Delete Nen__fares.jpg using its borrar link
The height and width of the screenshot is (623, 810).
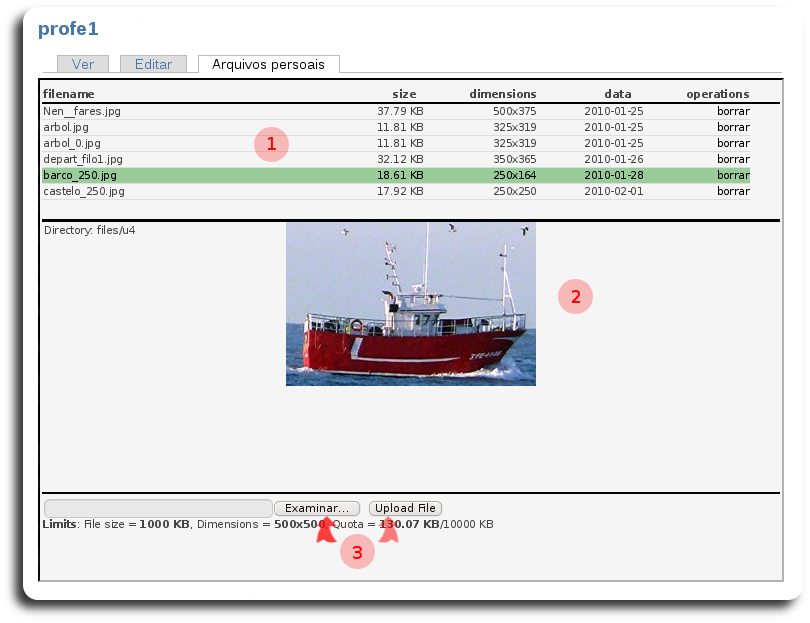(732, 111)
